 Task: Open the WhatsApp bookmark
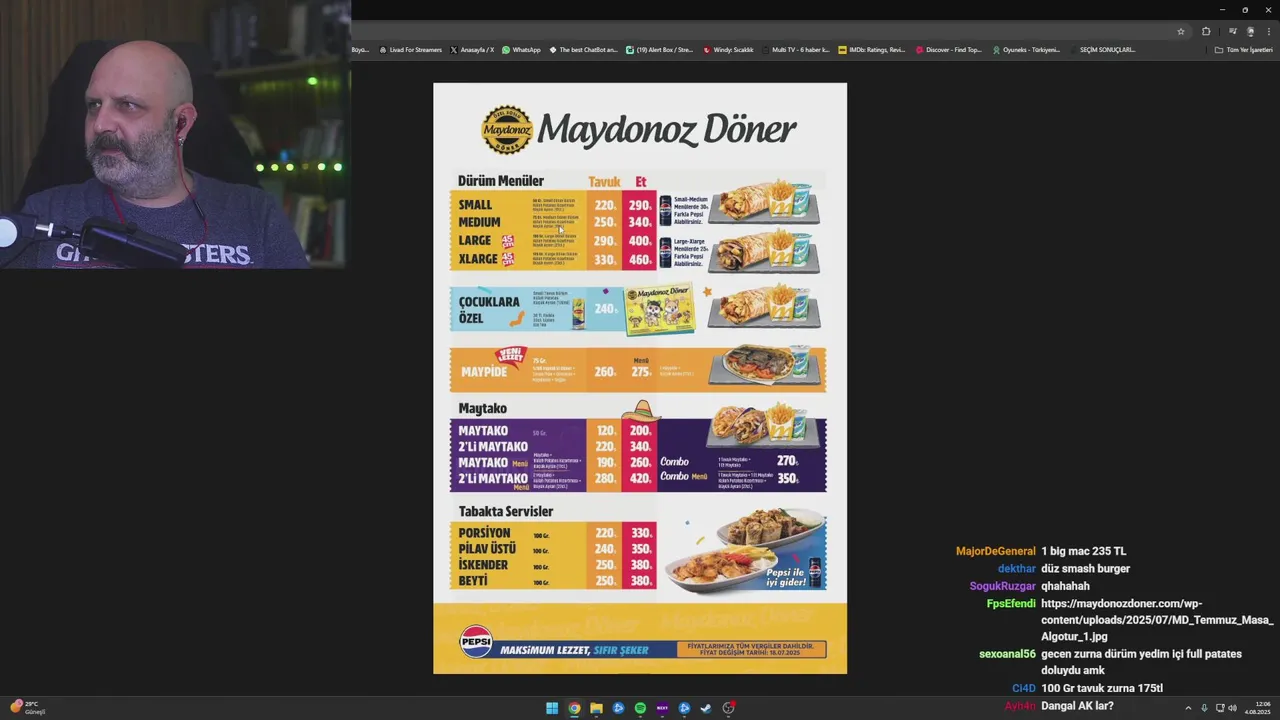[521, 50]
